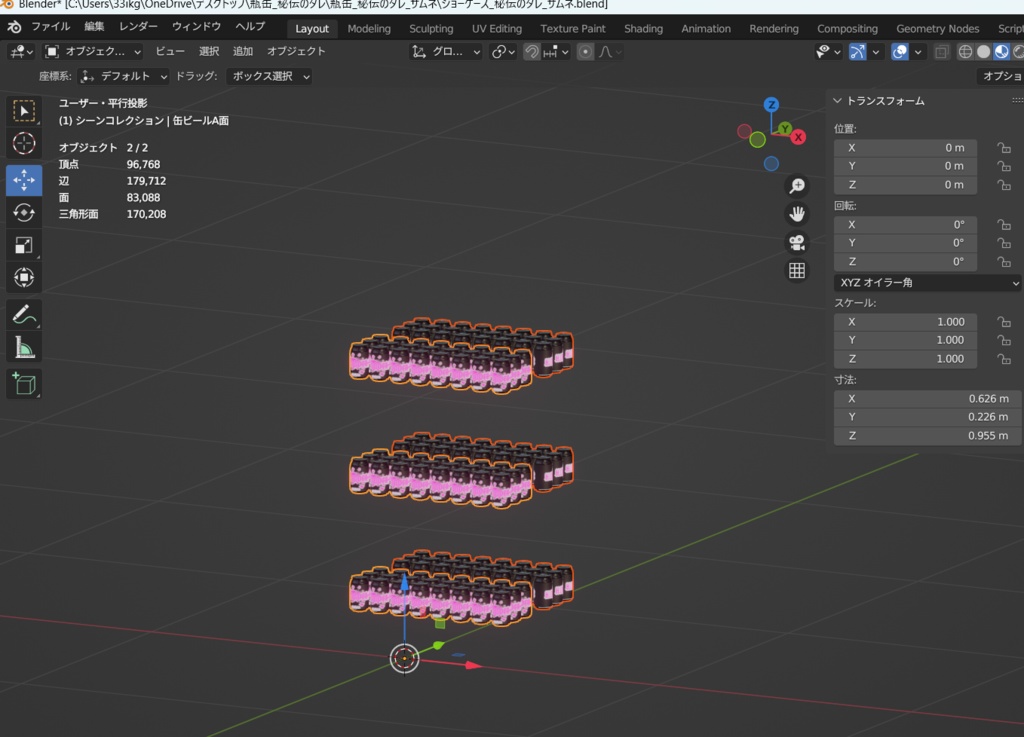This screenshot has height=737, width=1024.
Task: Toggle proportional editing
Action: point(586,52)
